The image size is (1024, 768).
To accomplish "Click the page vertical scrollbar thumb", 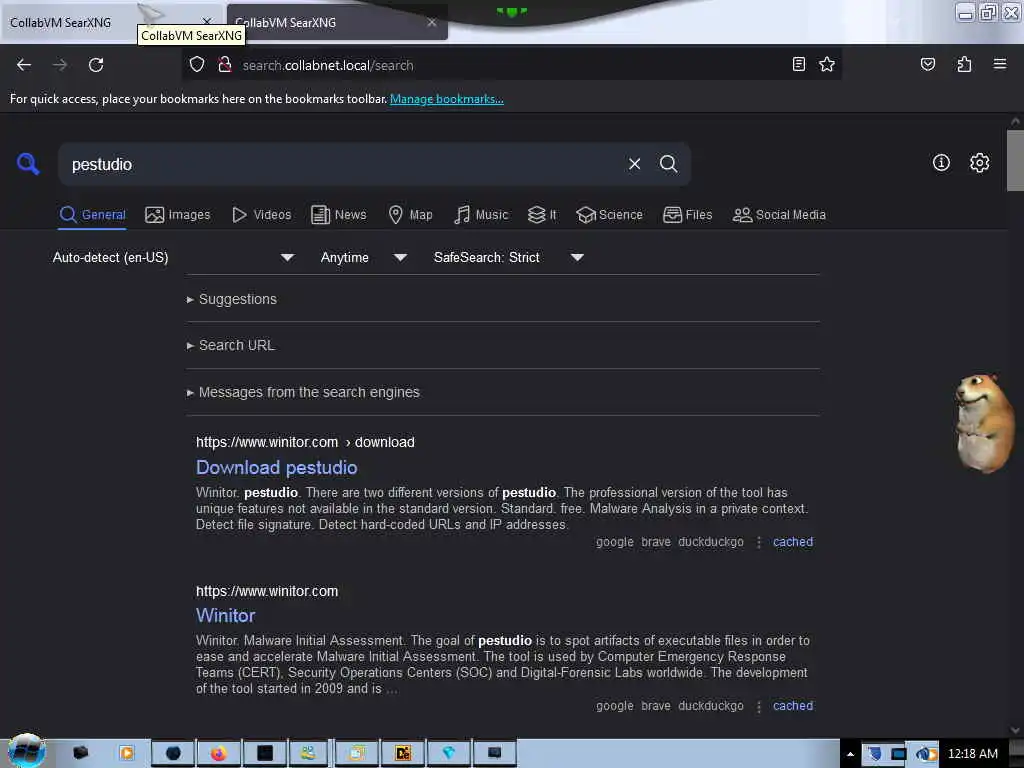I will (x=1015, y=160).
